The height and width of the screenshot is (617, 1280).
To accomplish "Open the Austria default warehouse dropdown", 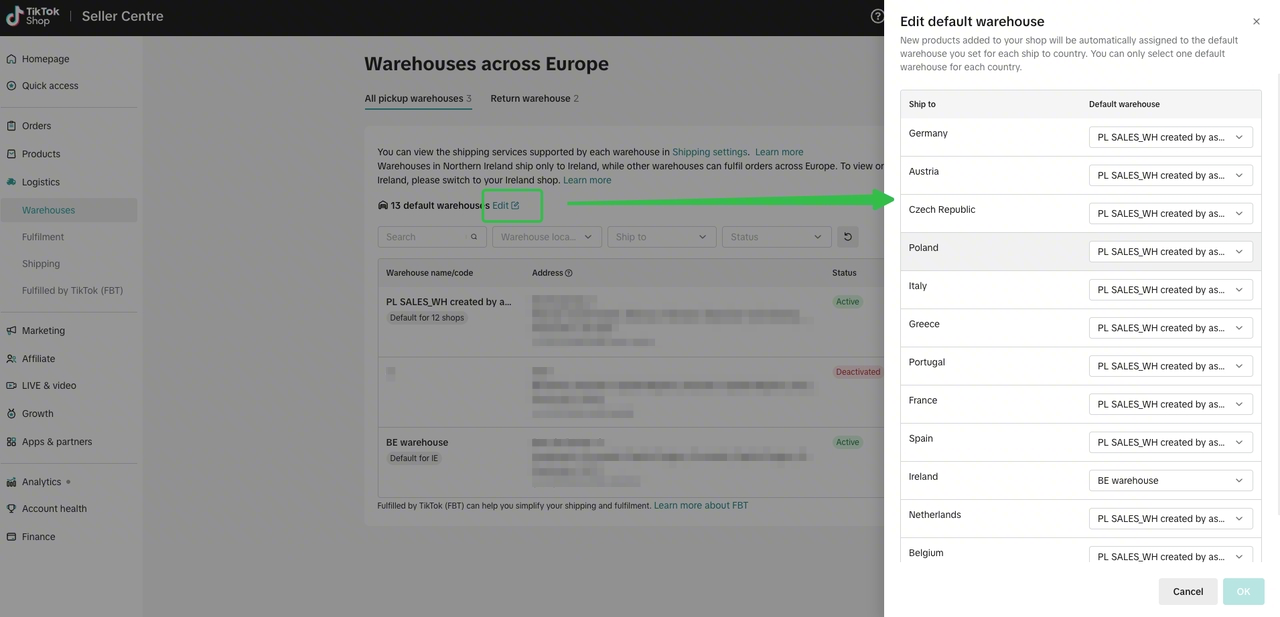I will pyautogui.click(x=1170, y=176).
